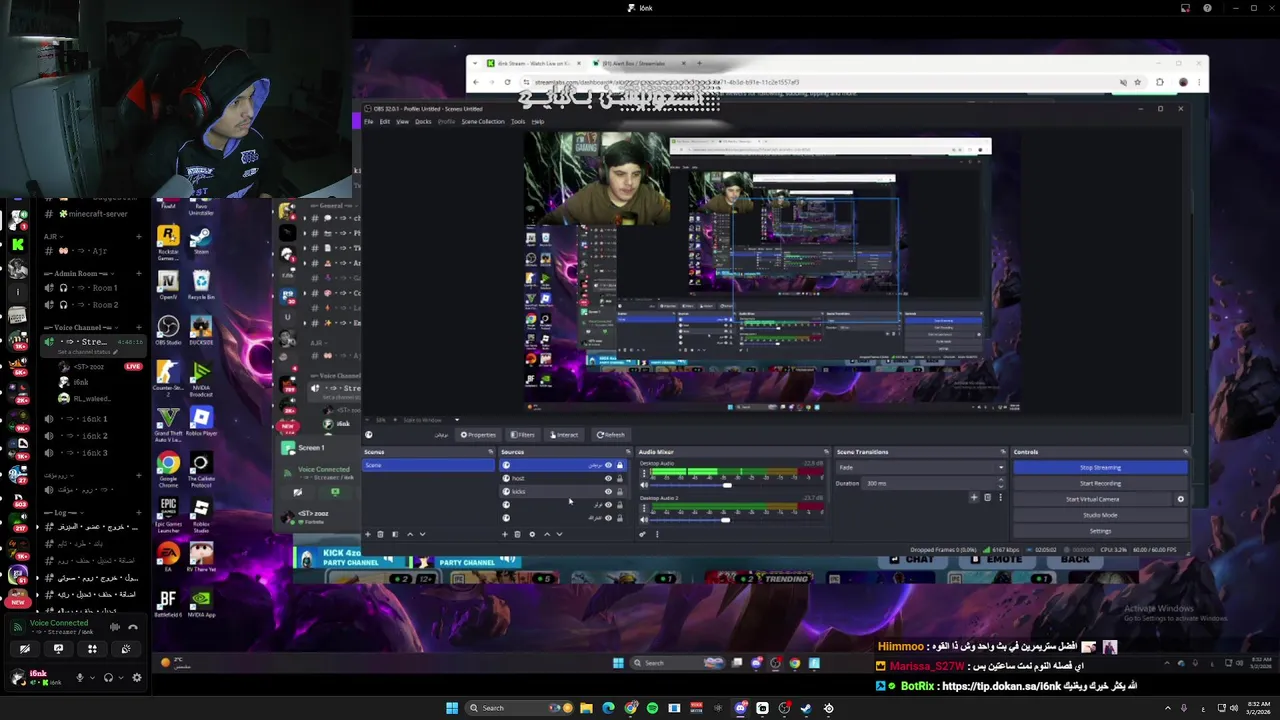Open OBS File menu
Screen dimensions: 1280x720
[368, 121]
